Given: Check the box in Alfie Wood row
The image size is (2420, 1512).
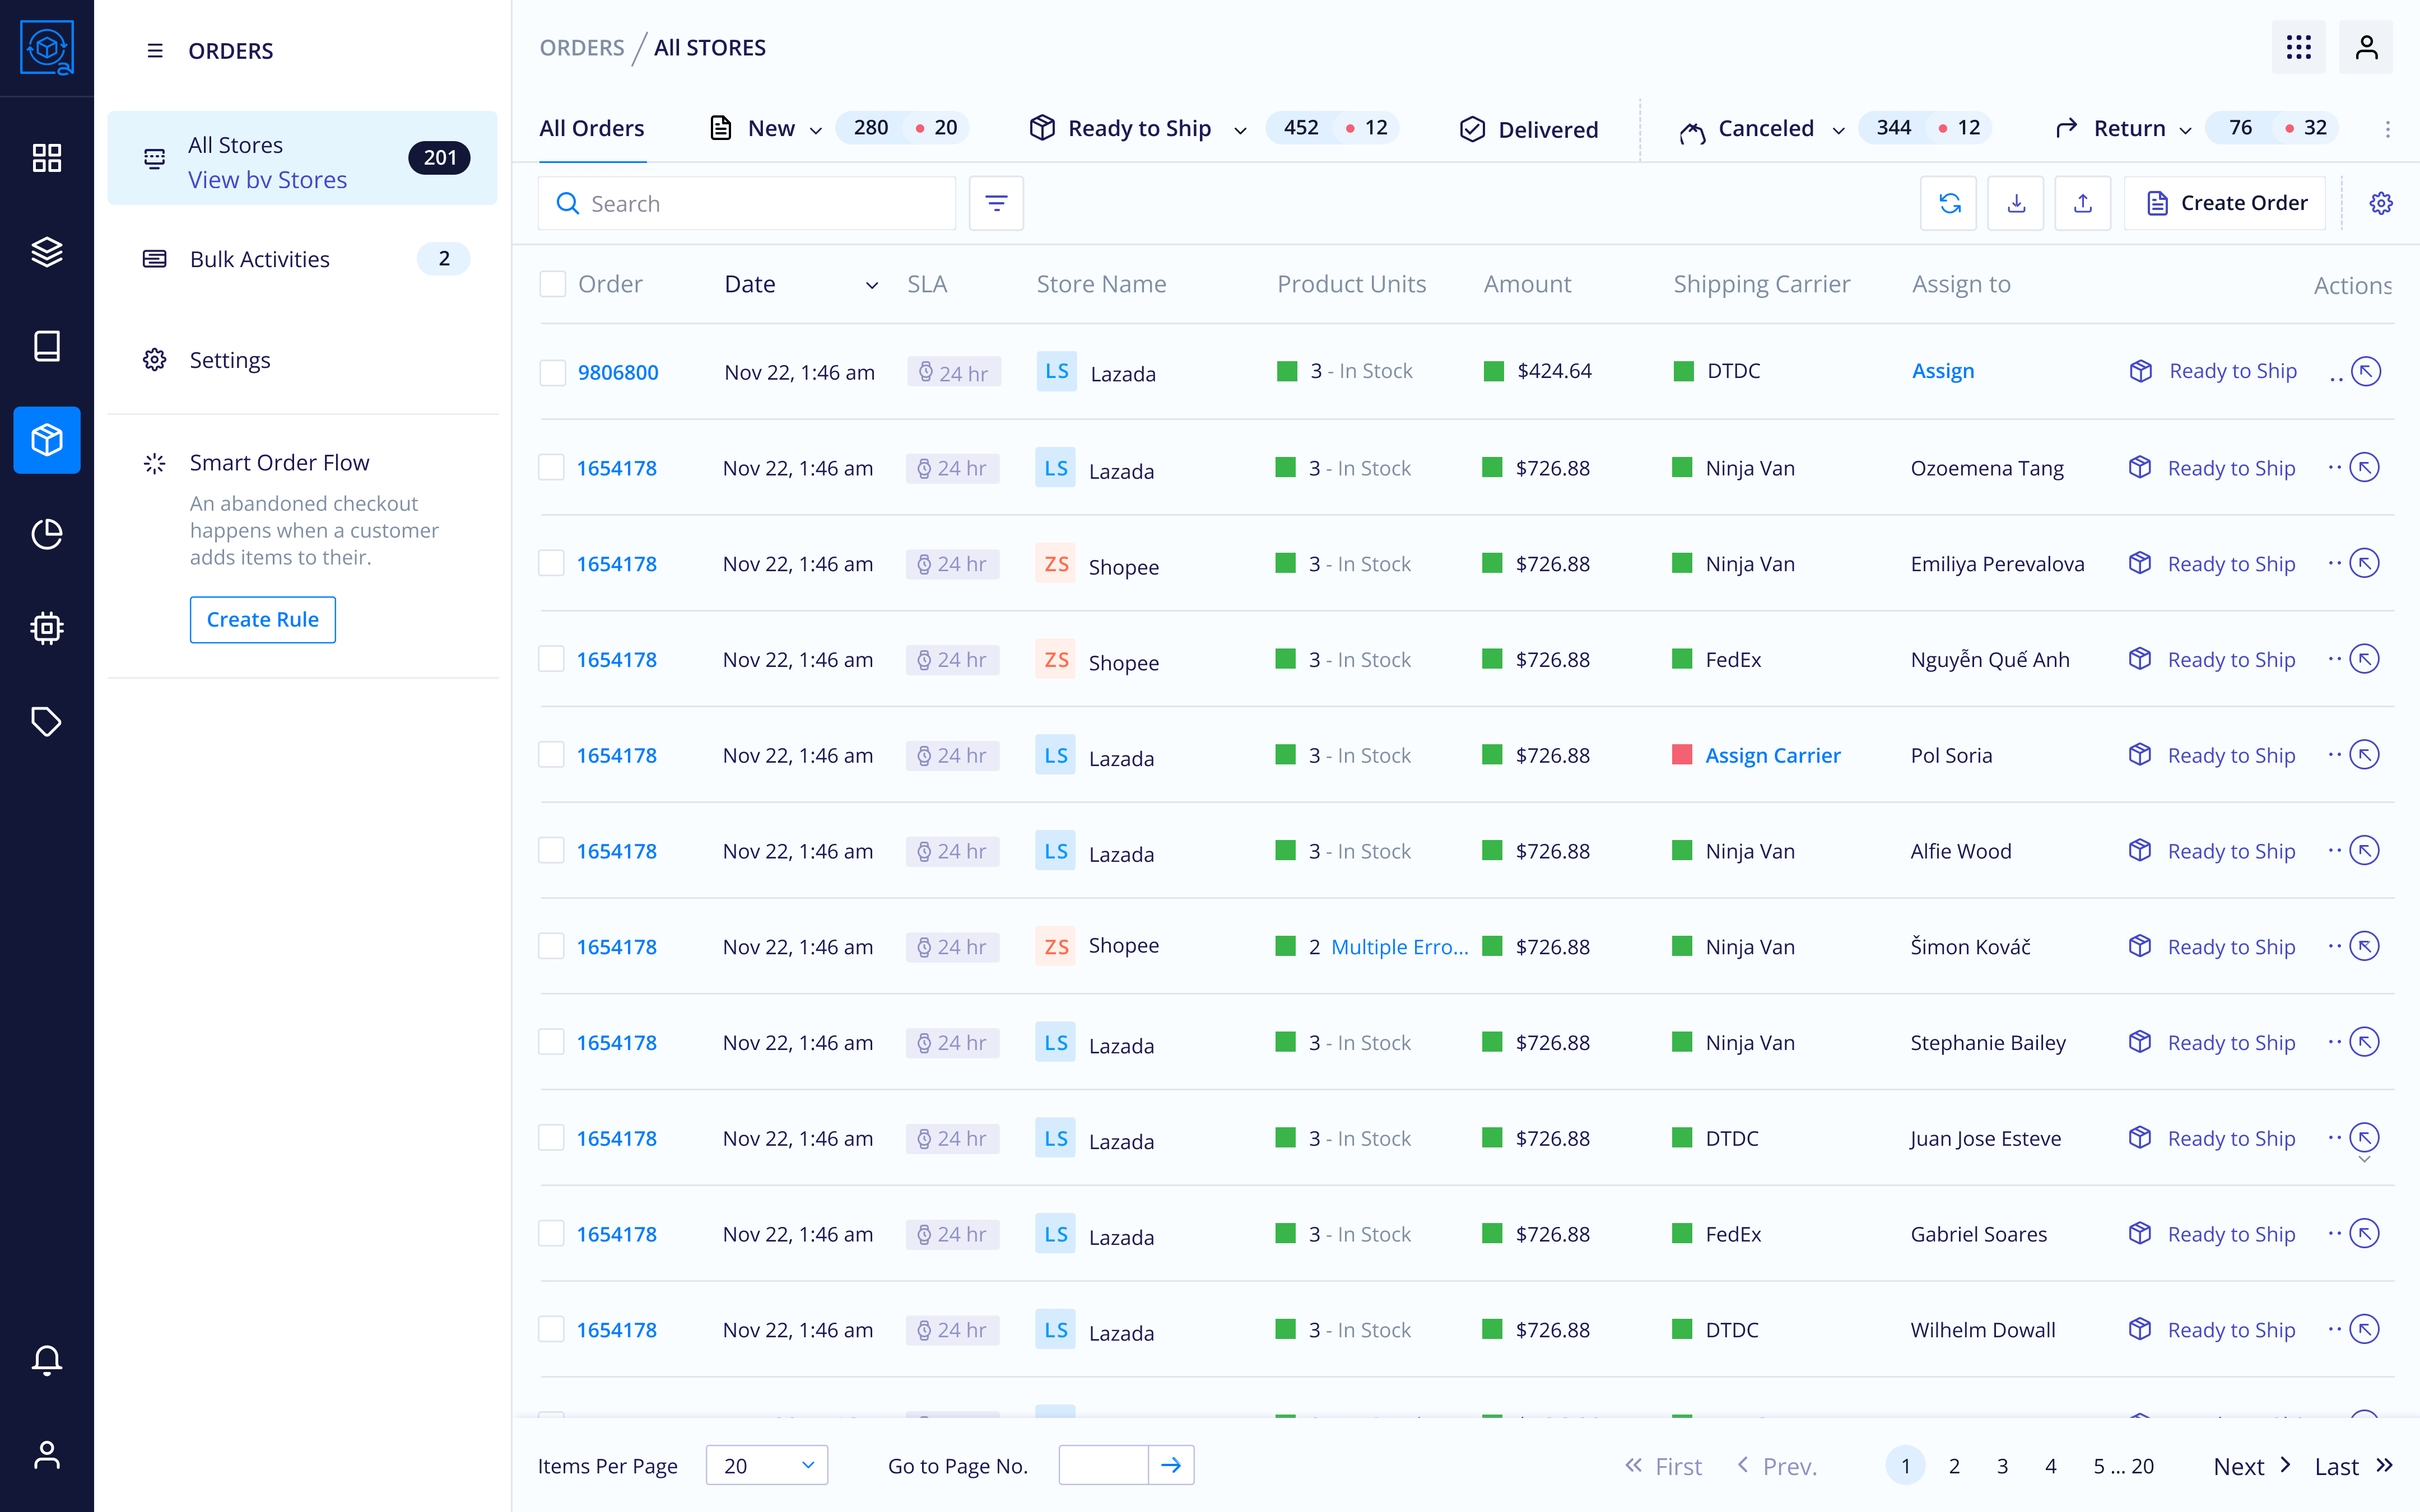Looking at the screenshot, I should [x=551, y=850].
